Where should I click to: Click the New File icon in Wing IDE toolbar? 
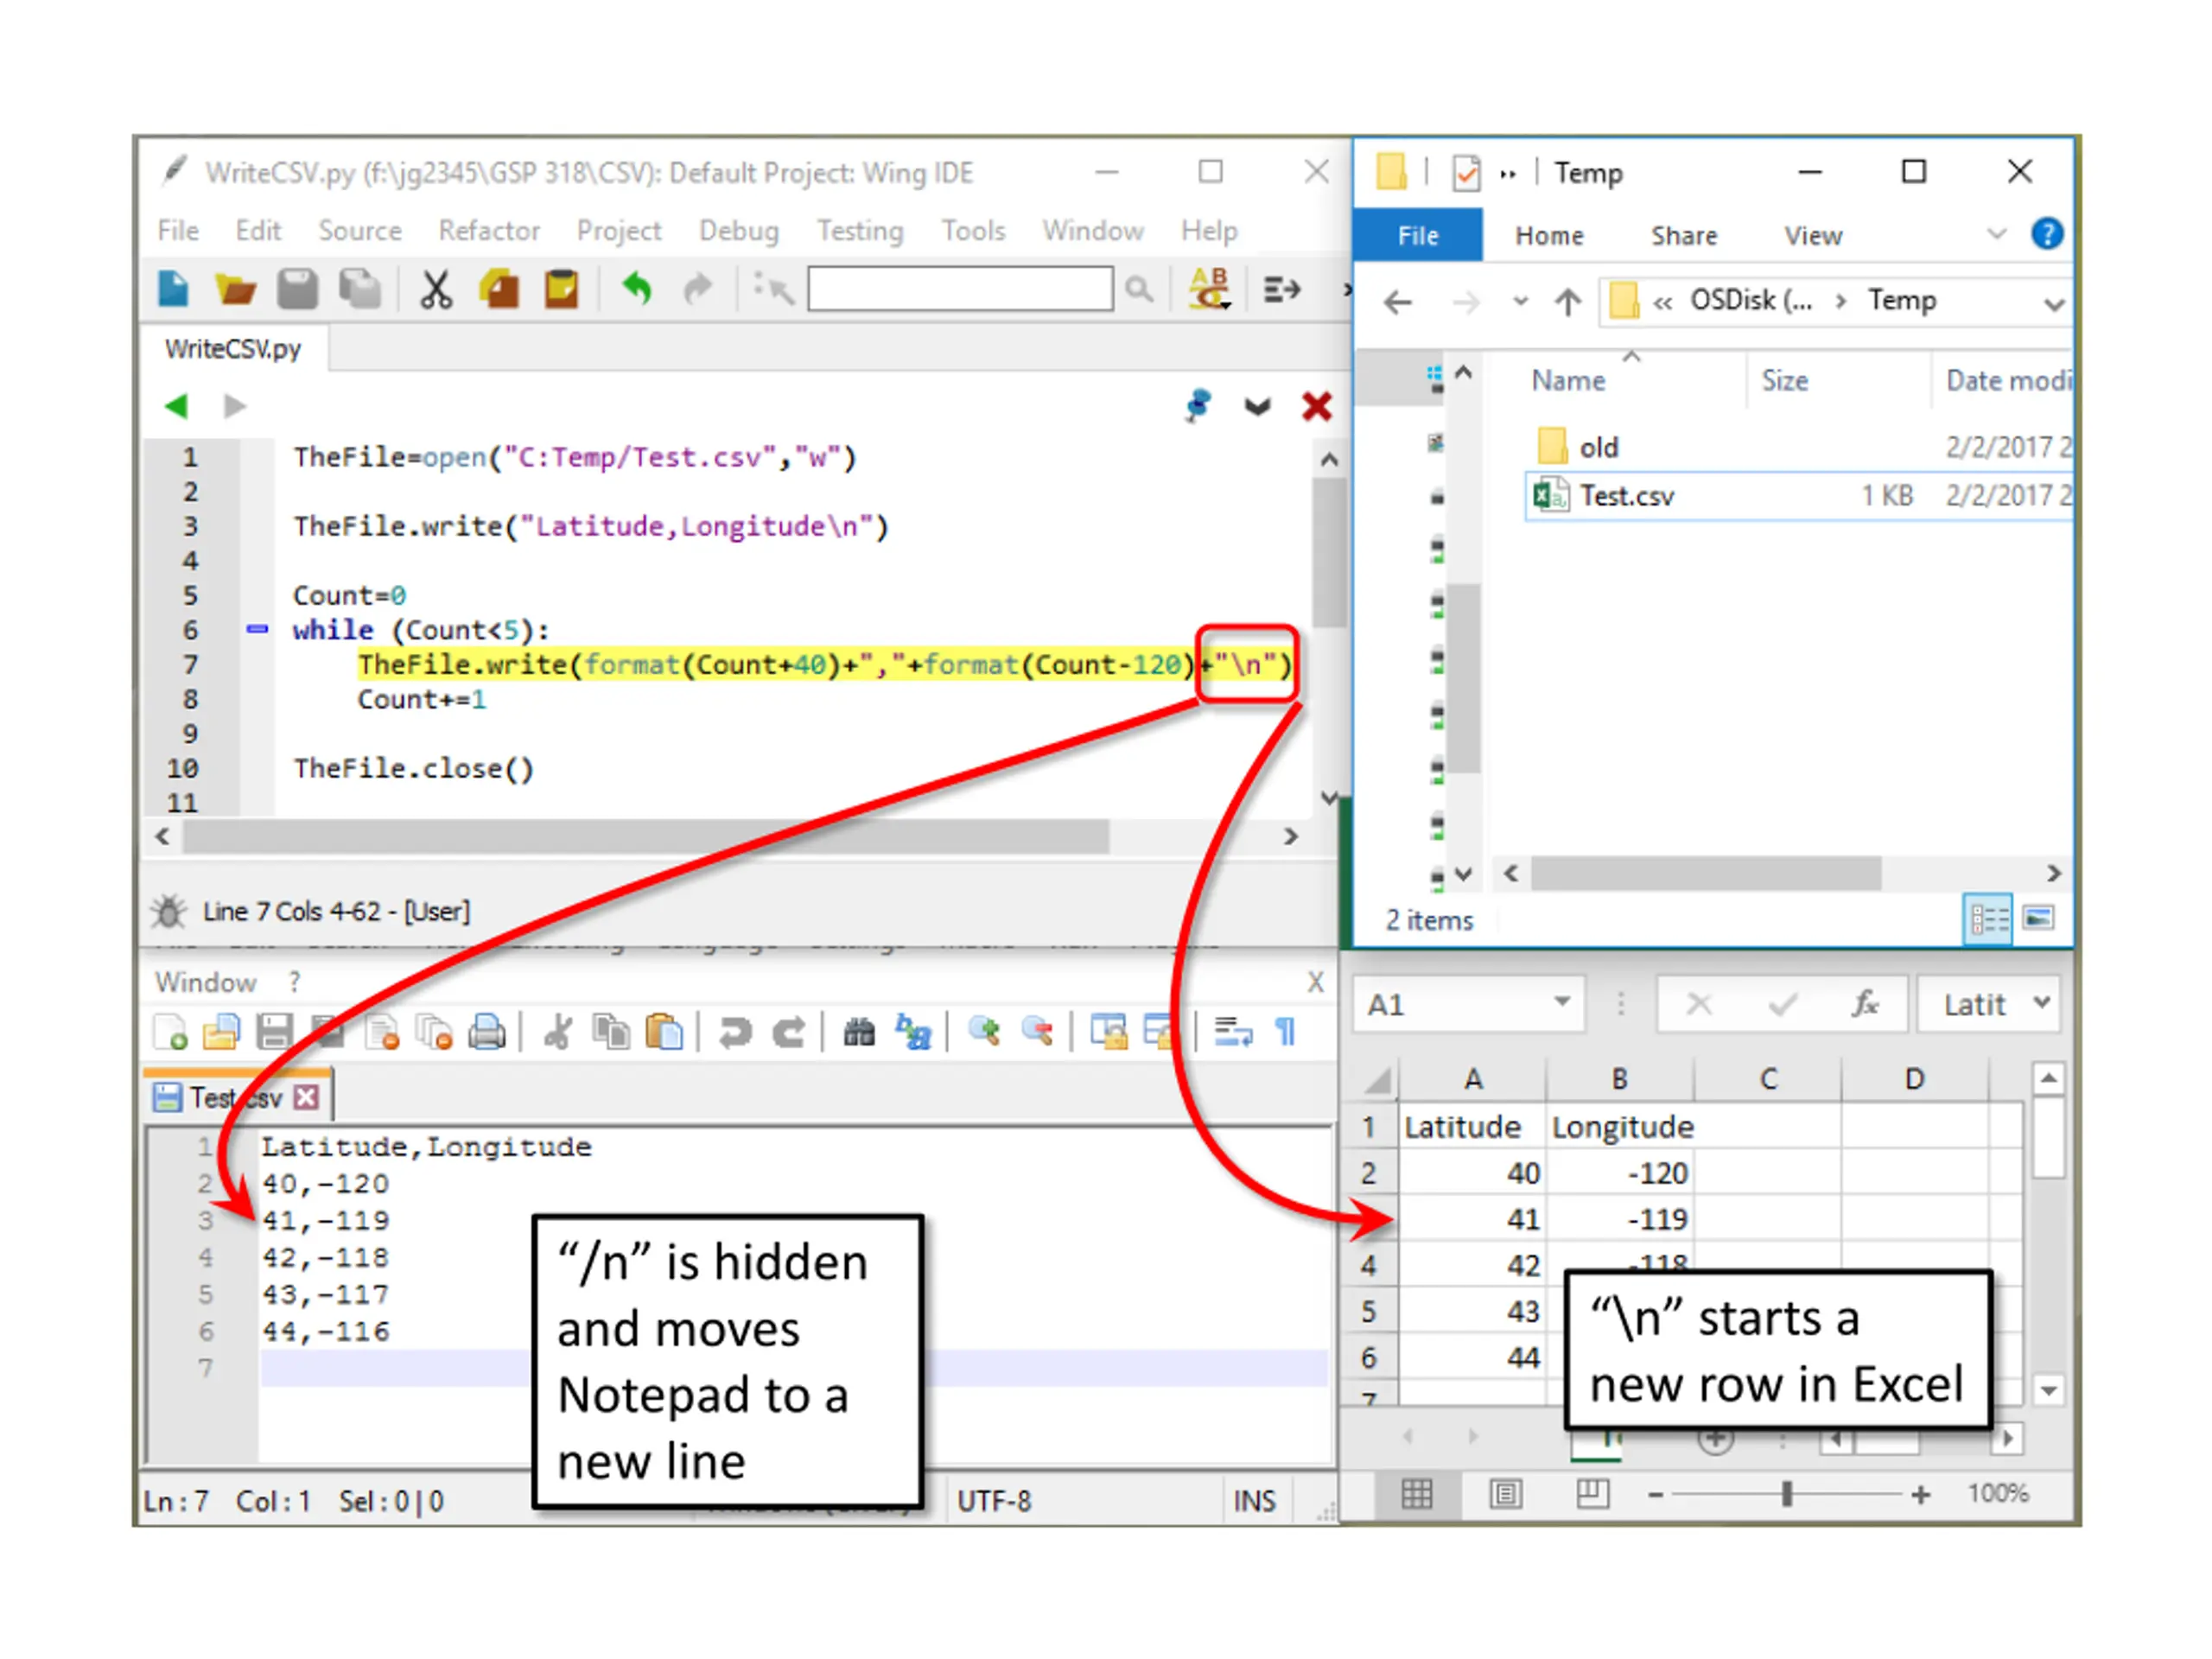173,289
